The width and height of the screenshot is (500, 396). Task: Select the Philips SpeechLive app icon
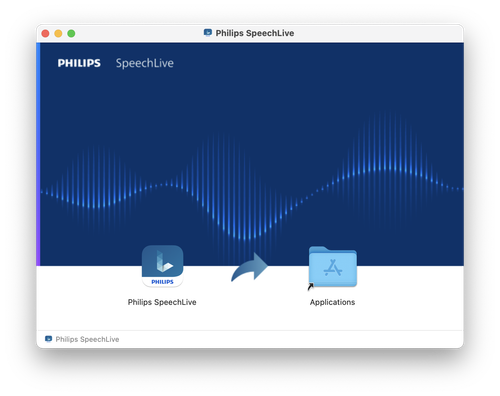click(162, 266)
